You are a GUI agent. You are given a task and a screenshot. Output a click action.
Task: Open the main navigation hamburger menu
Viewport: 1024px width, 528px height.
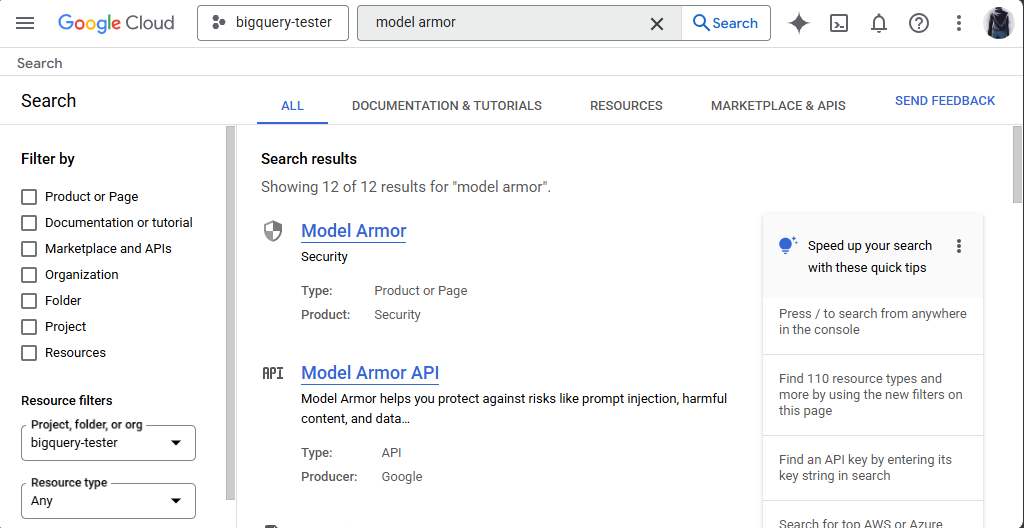coord(25,23)
